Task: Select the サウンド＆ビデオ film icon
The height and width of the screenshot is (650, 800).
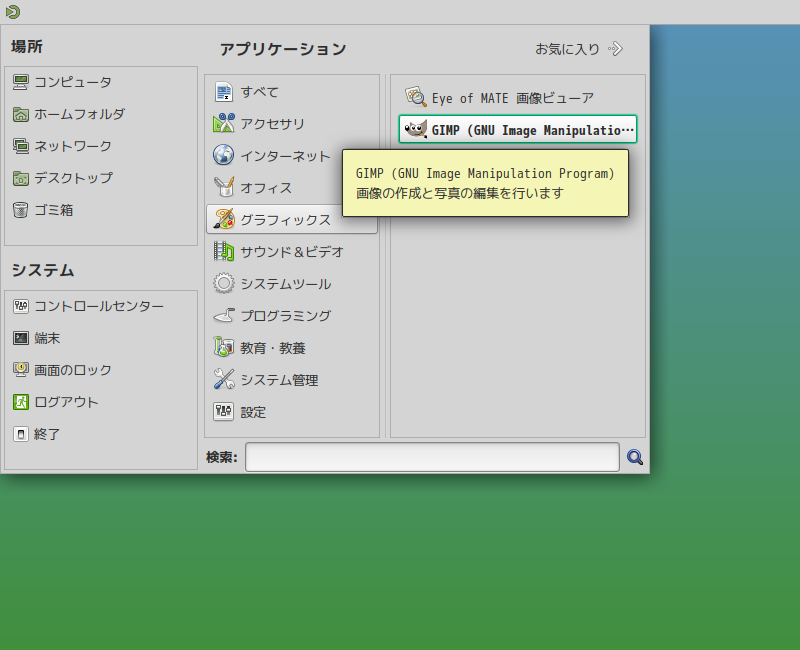Action: 223,252
